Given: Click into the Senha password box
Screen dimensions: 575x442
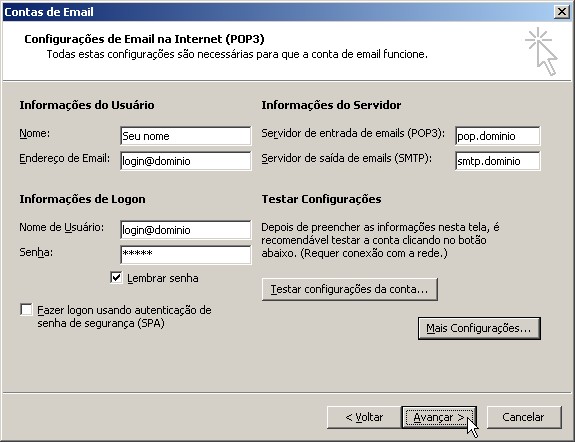Looking at the screenshot, I should [186, 255].
